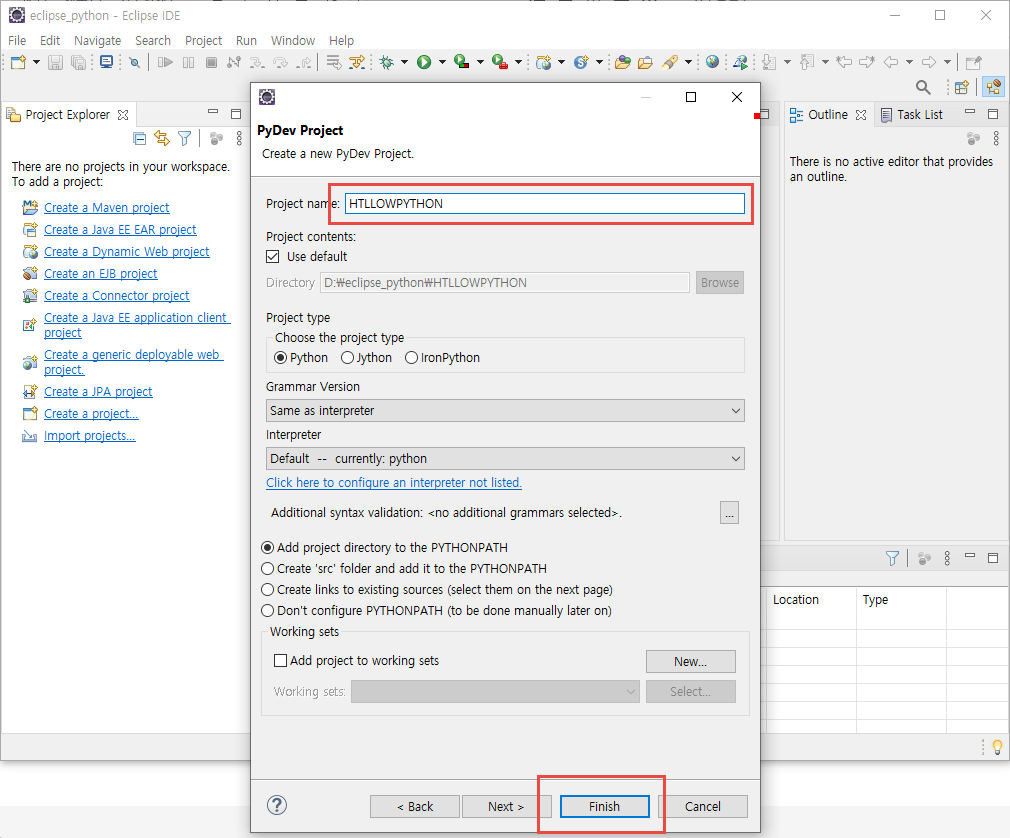1010x838 pixels.
Task: Open the Terminal monitor icon in toolbar
Action: pyautogui.click(x=106, y=62)
